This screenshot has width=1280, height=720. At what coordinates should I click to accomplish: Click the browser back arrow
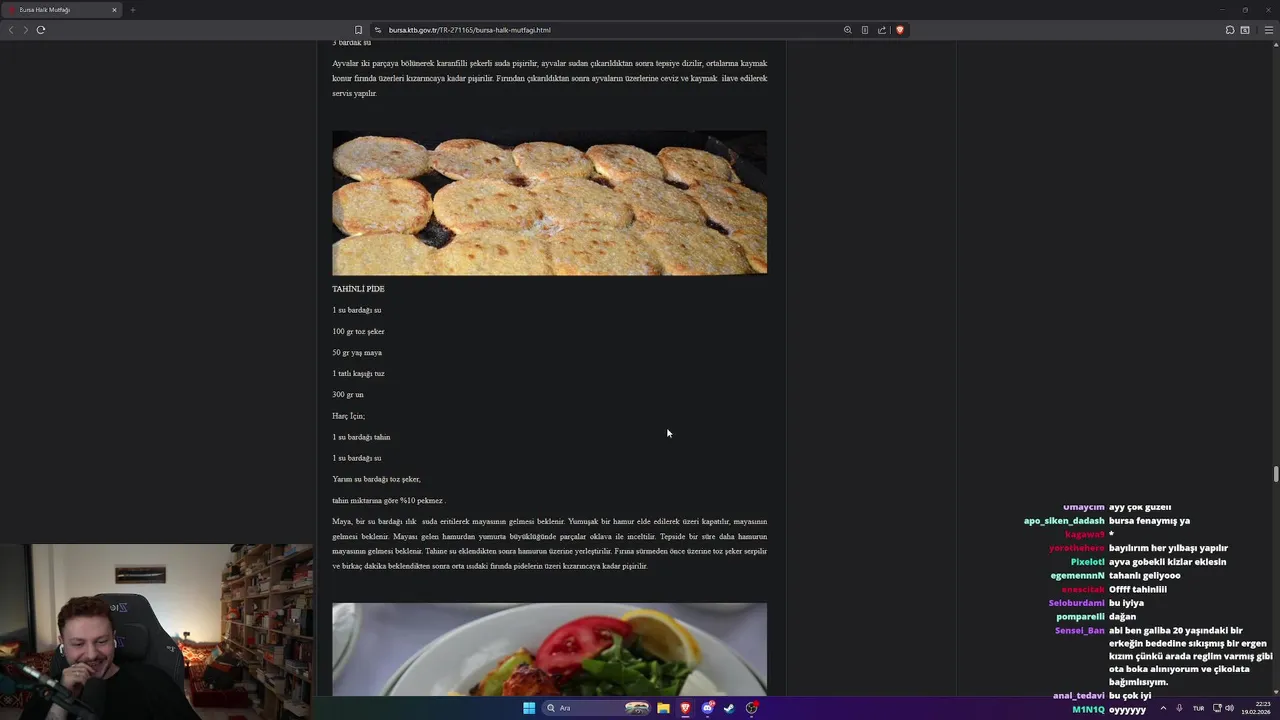click(11, 30)
